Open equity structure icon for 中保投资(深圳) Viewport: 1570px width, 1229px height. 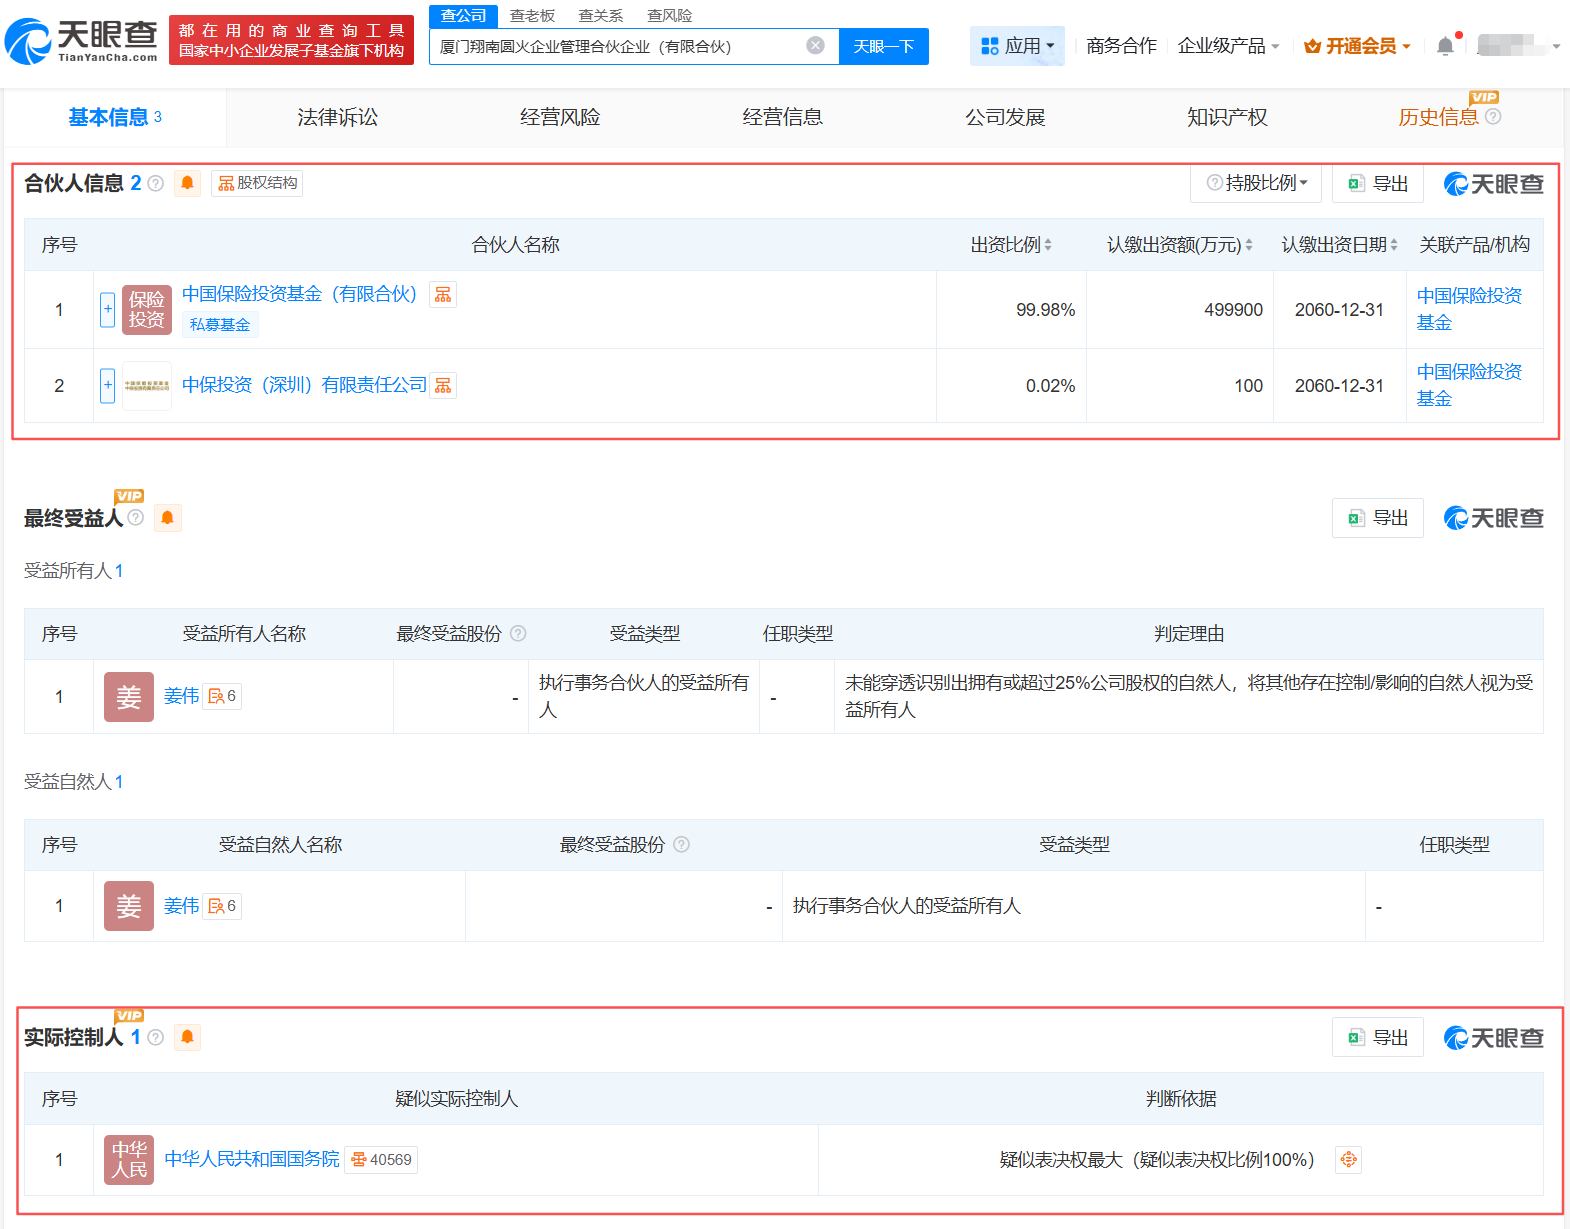coord(443,385)
